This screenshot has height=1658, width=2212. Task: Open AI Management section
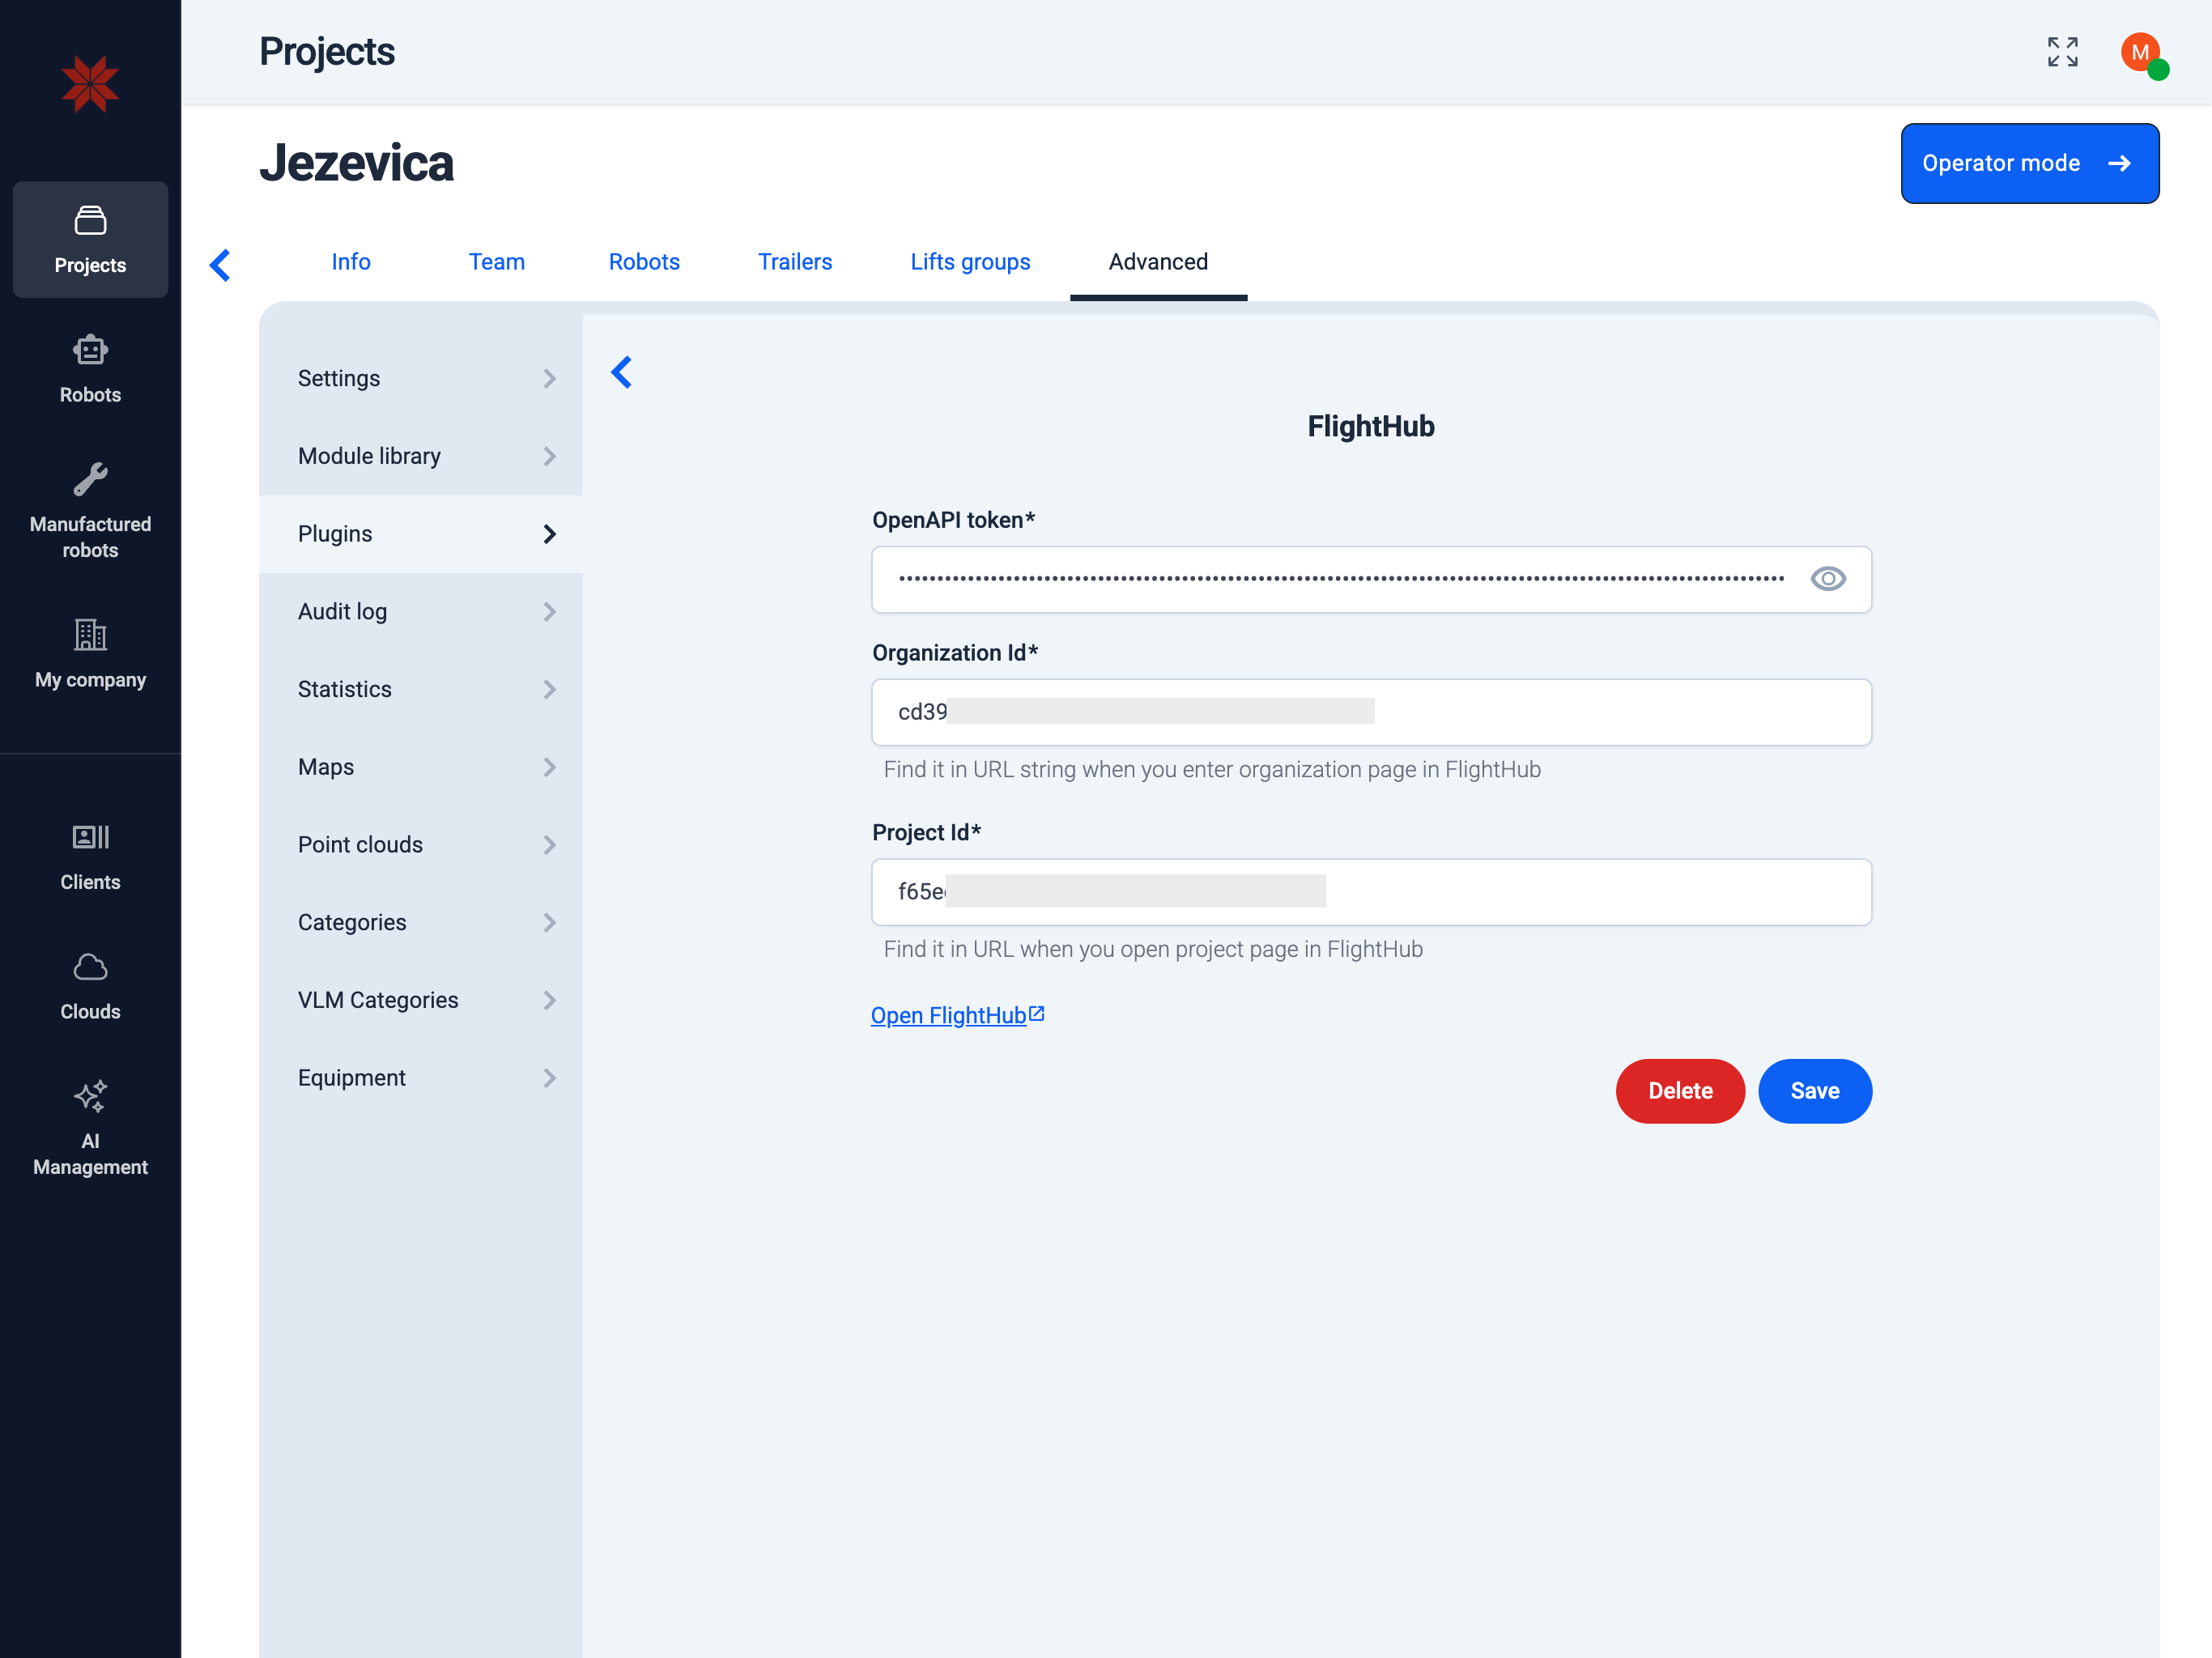(90, 1127)
